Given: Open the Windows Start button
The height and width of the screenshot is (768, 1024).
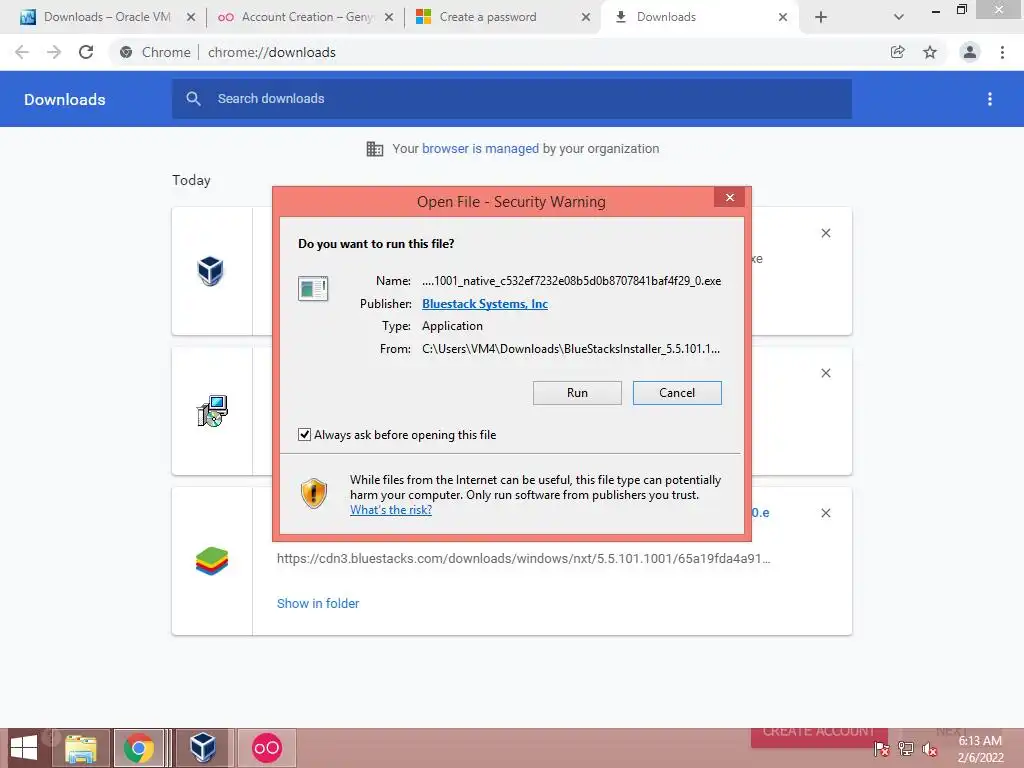Looking at the screenshot, I should (24, 748).
